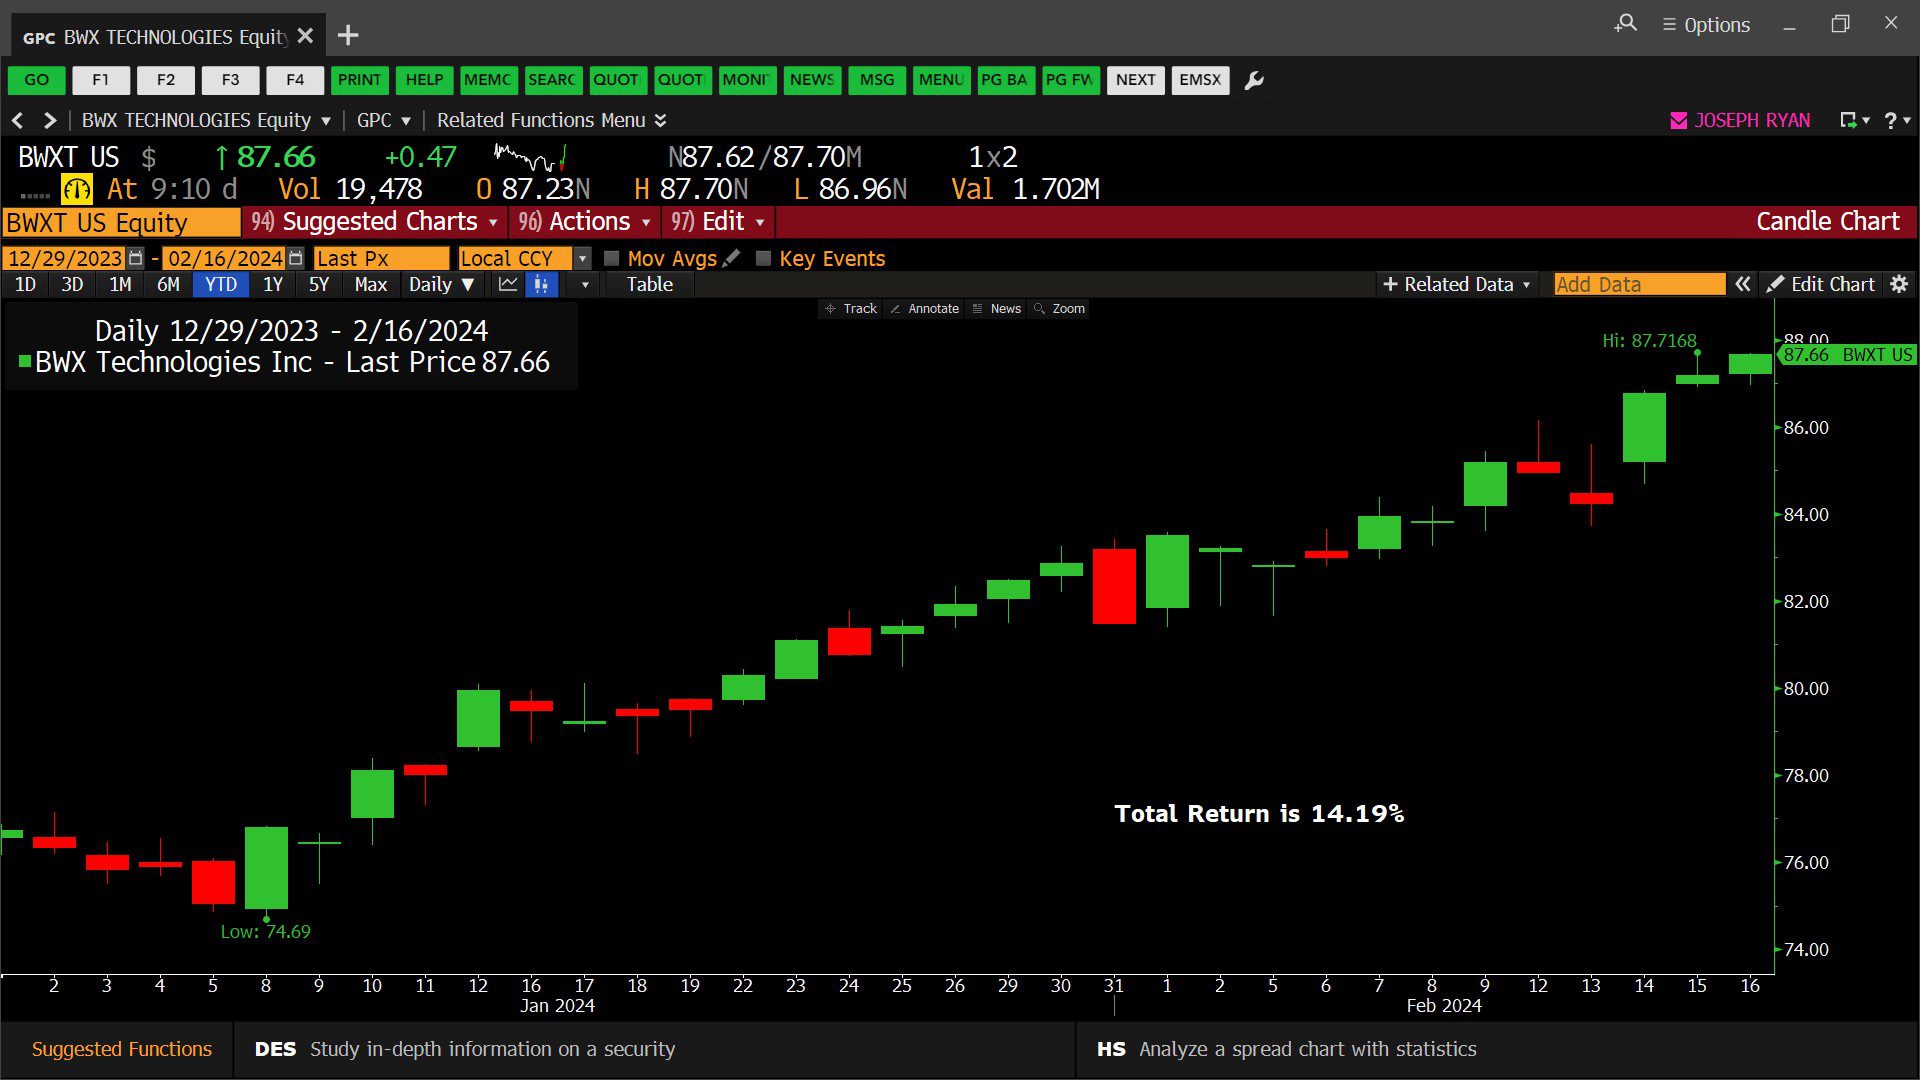Screen dimensions: 1920x1080
Task: Click the yellow gauge alert icon
Action: (77, 189)
